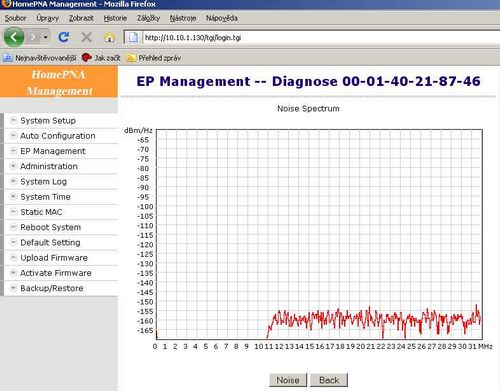Reload the page with the refresh icon
This screenshot has height=391, width=500.
pyautogui.click(x=63, y=37)
